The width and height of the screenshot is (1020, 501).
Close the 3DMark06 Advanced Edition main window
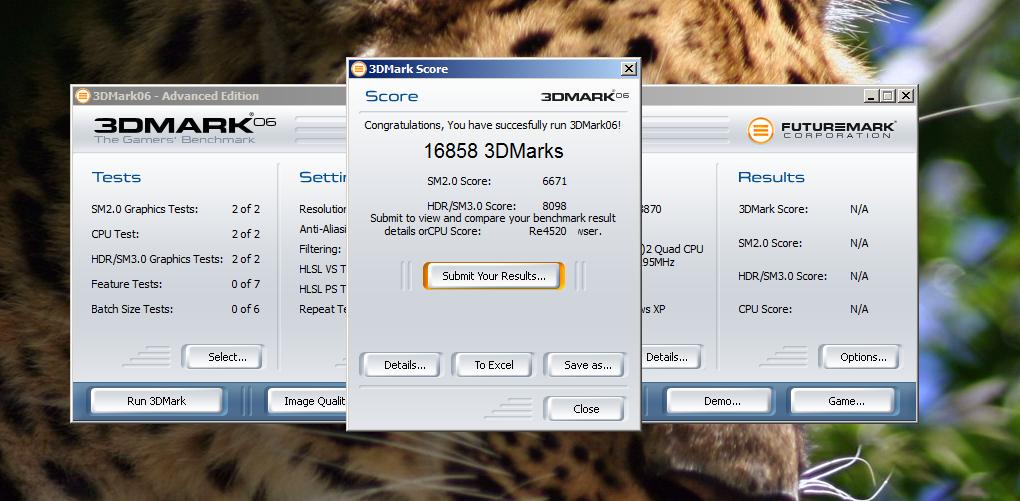(906, 96)
